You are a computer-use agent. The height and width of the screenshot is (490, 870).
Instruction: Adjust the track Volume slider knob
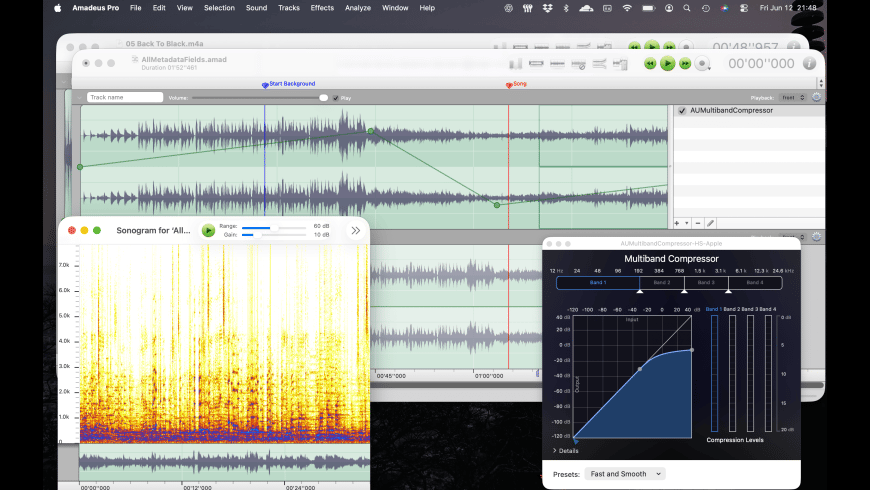click(x=323, y=98)
